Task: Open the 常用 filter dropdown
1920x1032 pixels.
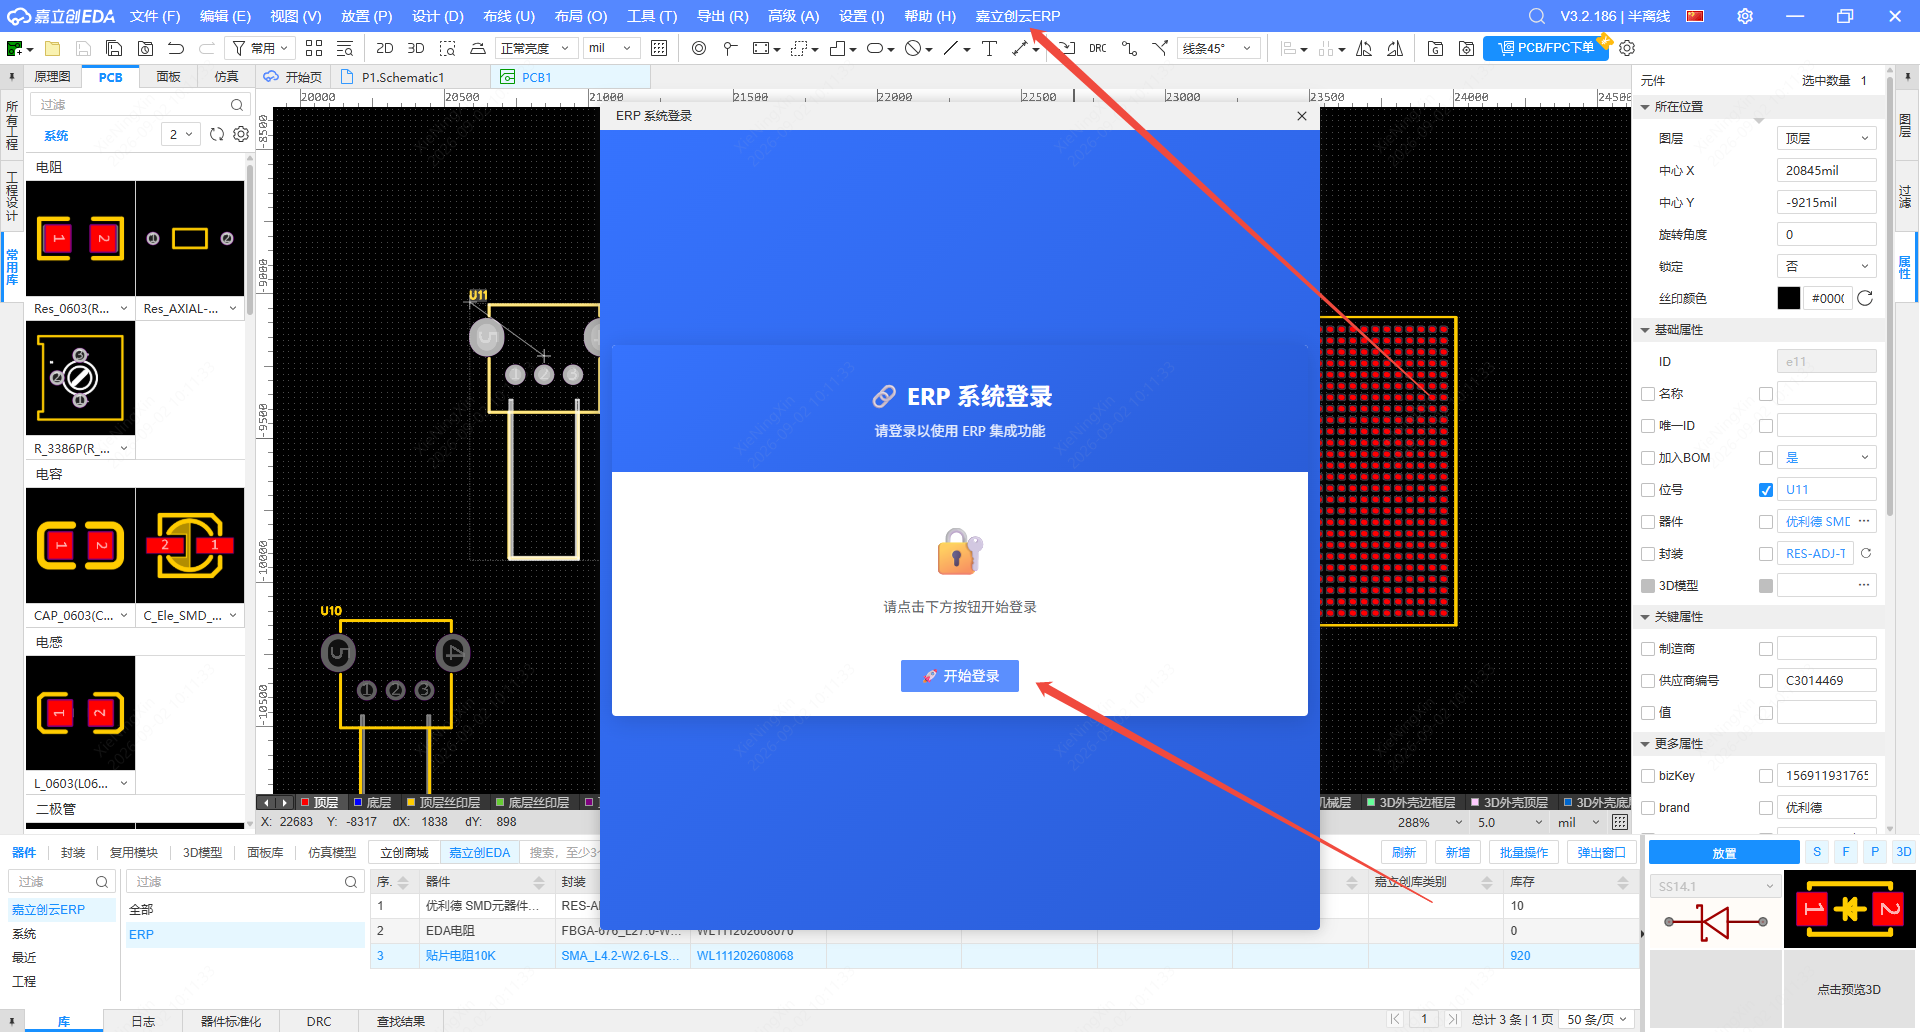Action: click(x=259, y=48)
